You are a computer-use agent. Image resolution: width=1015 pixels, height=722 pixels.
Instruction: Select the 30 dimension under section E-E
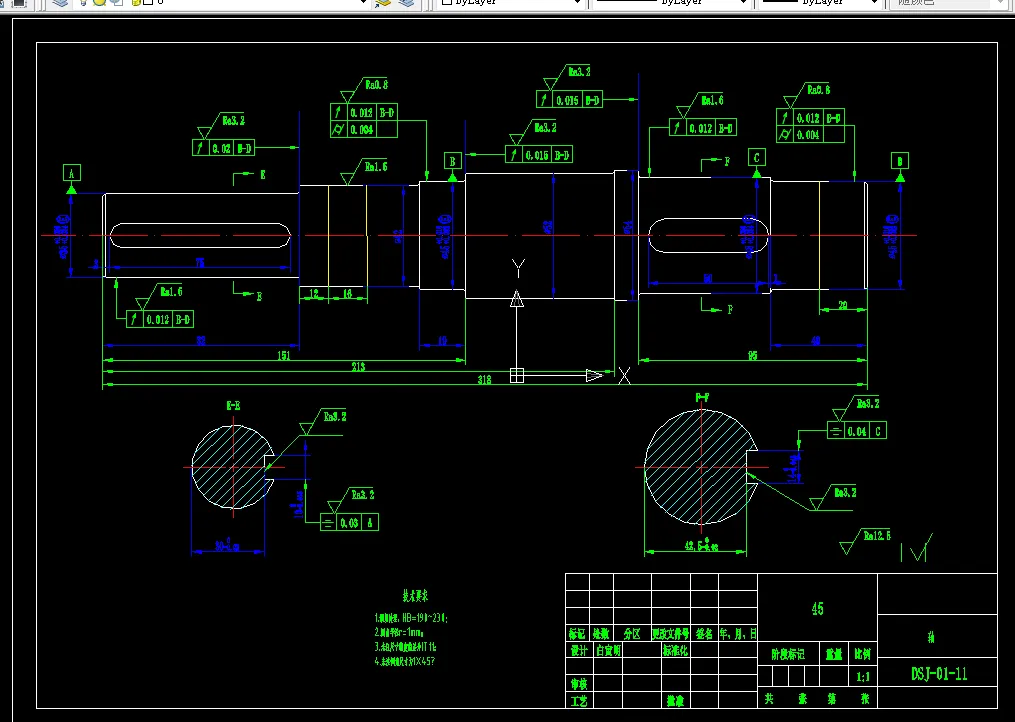coord(227,546)
